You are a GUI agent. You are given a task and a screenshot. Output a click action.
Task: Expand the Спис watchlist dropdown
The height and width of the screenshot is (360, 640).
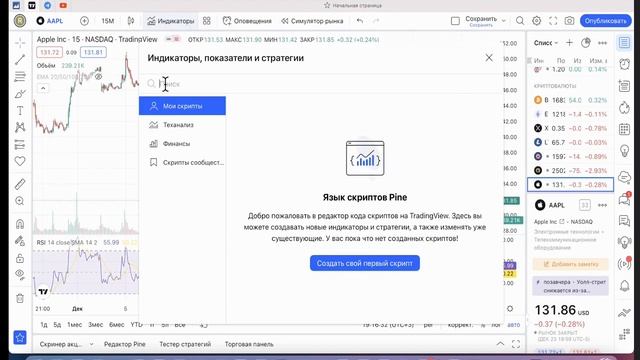[546, 43]
